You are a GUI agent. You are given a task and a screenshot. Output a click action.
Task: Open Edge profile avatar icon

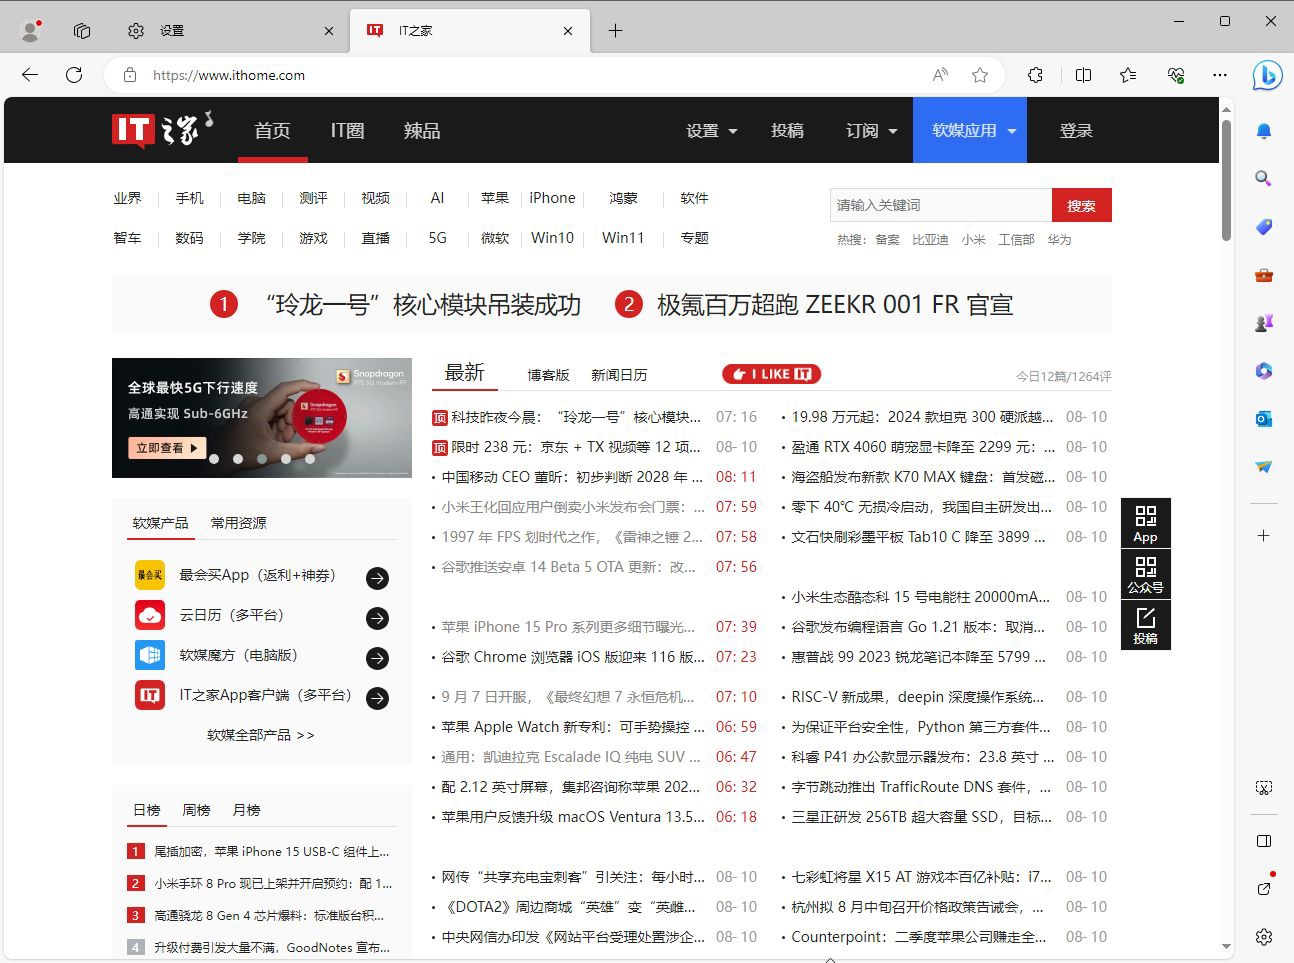click(x=31, y=31)
